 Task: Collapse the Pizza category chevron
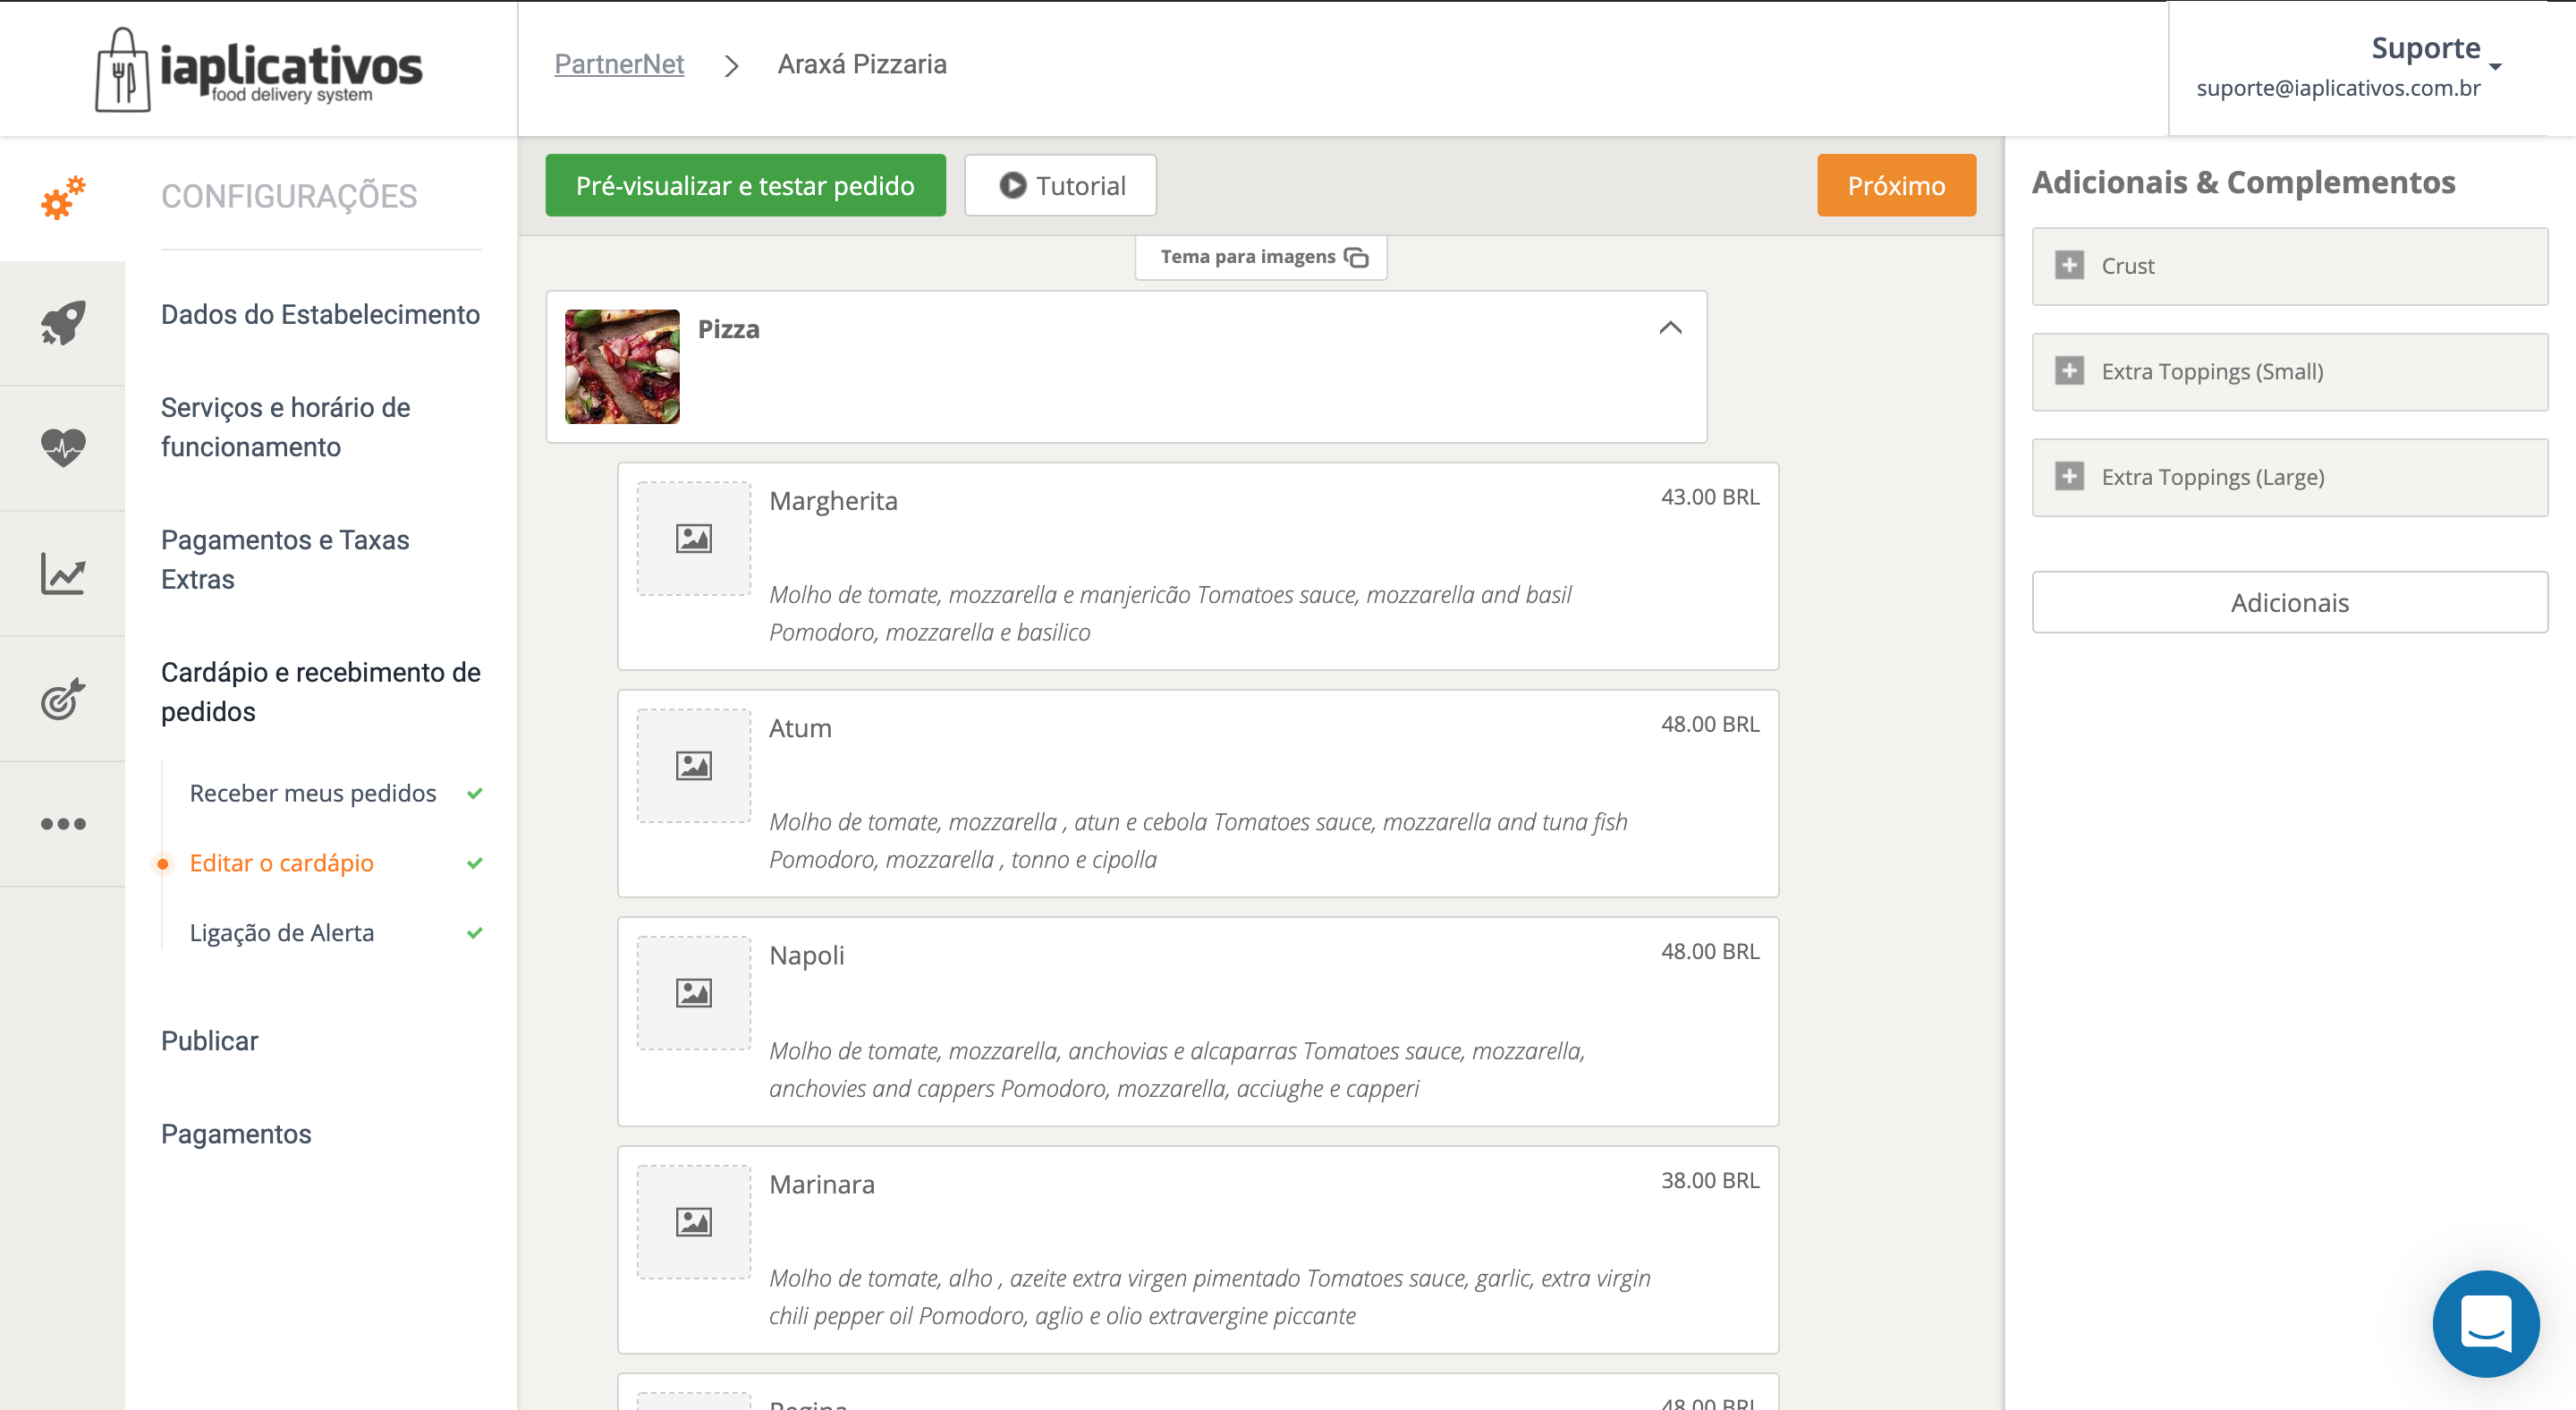1670,328
